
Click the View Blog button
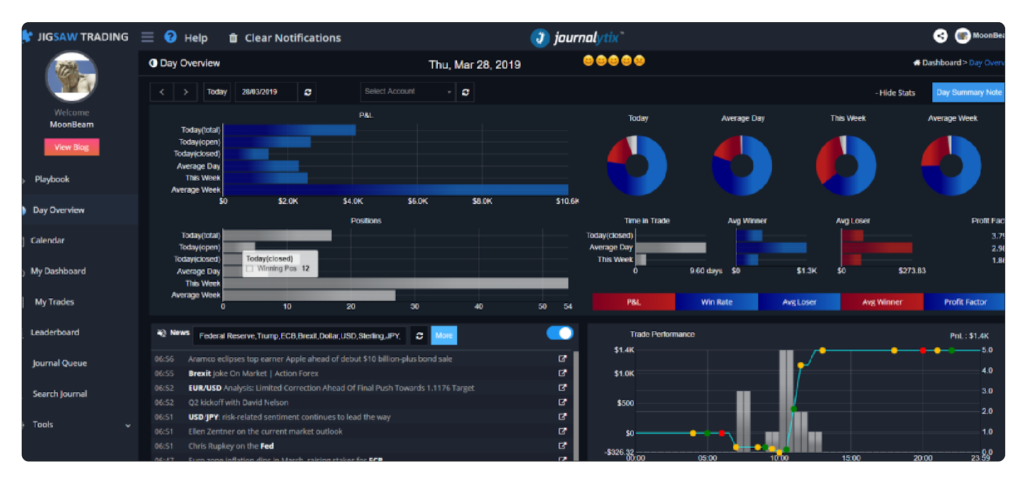click(x=71, y=147)
